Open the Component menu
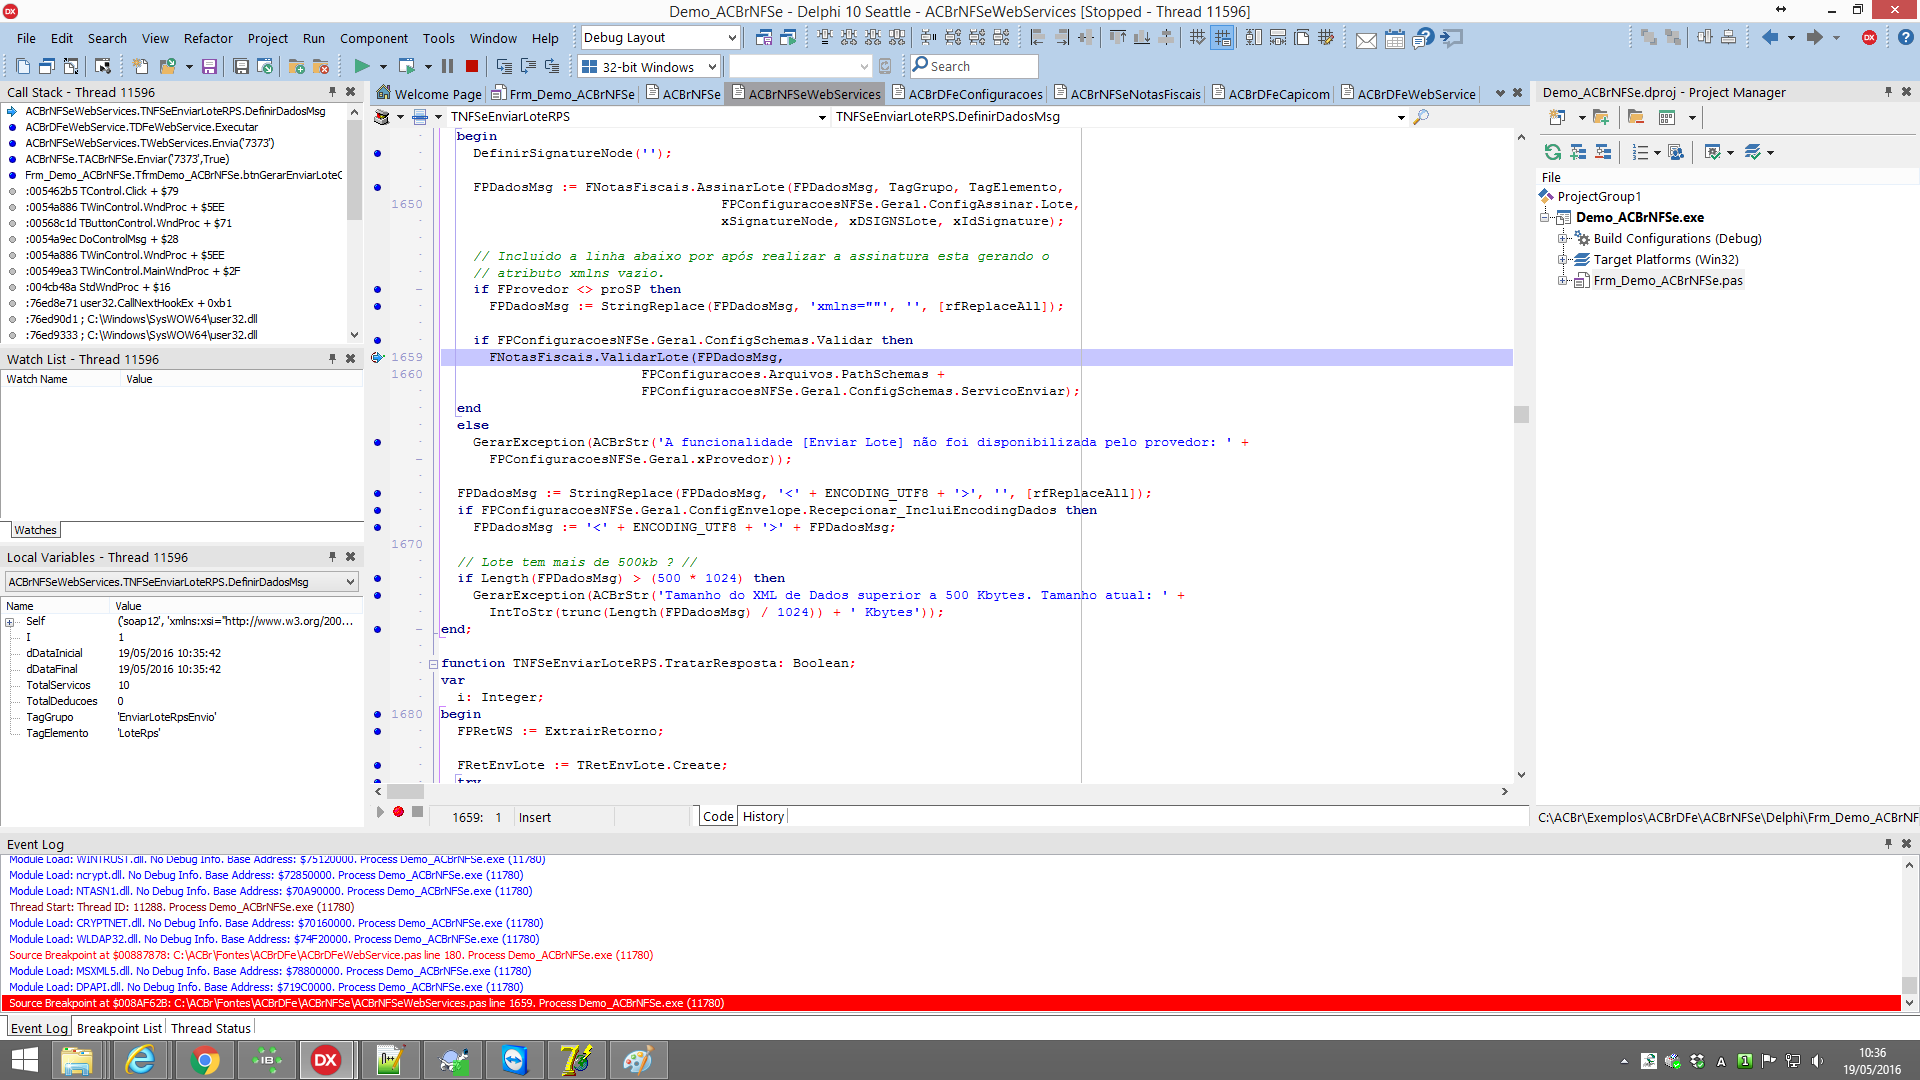This screenshot has width=1920, height=1080. [373, 38]
